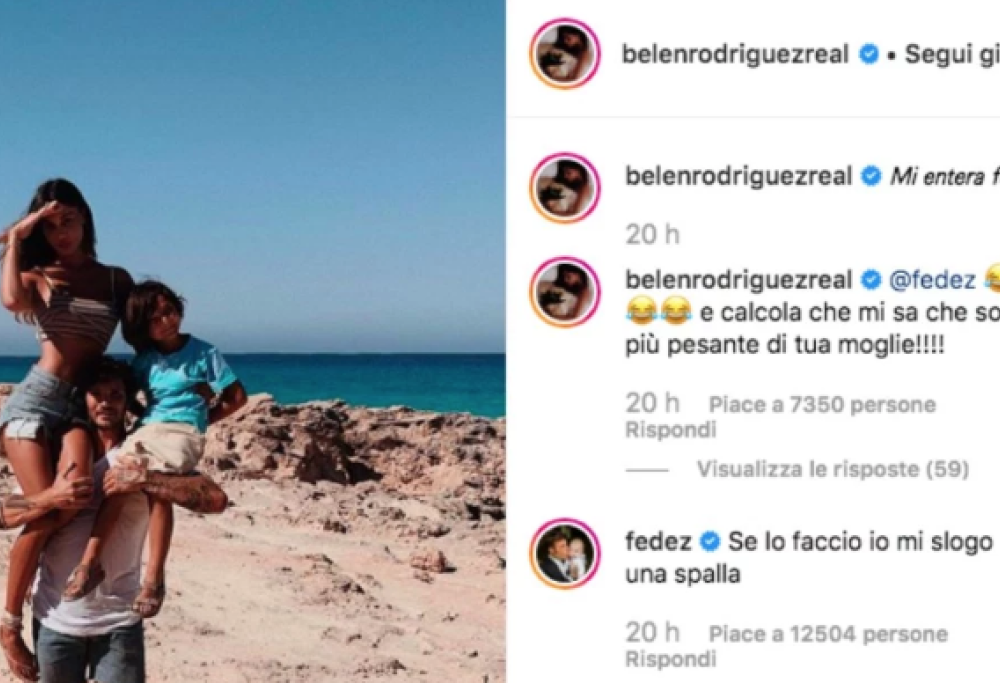Click the beach photo of the post
This screenshot has width=1000, height=683.
(x=253, y=342)
